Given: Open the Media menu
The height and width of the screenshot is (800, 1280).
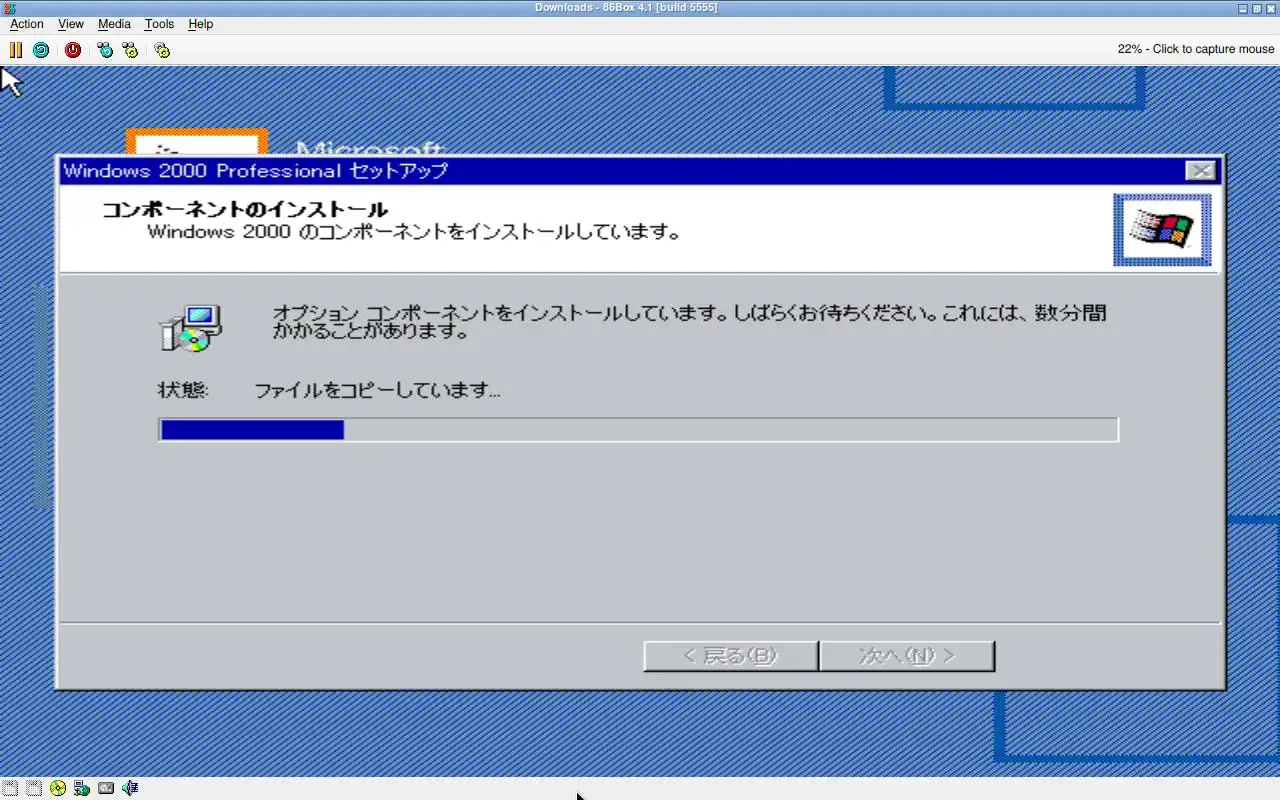Looking at the screenshot, I should pyautogui.click(x=114, y=24).
